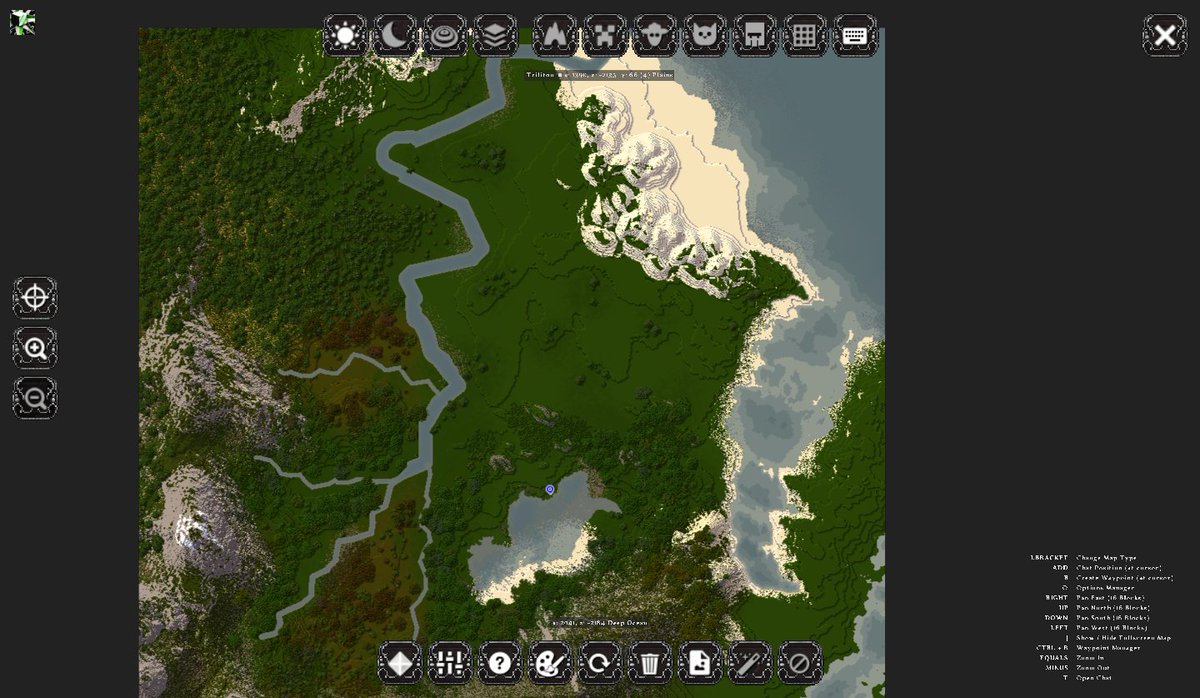Switch map to Night view

(395, 35)
